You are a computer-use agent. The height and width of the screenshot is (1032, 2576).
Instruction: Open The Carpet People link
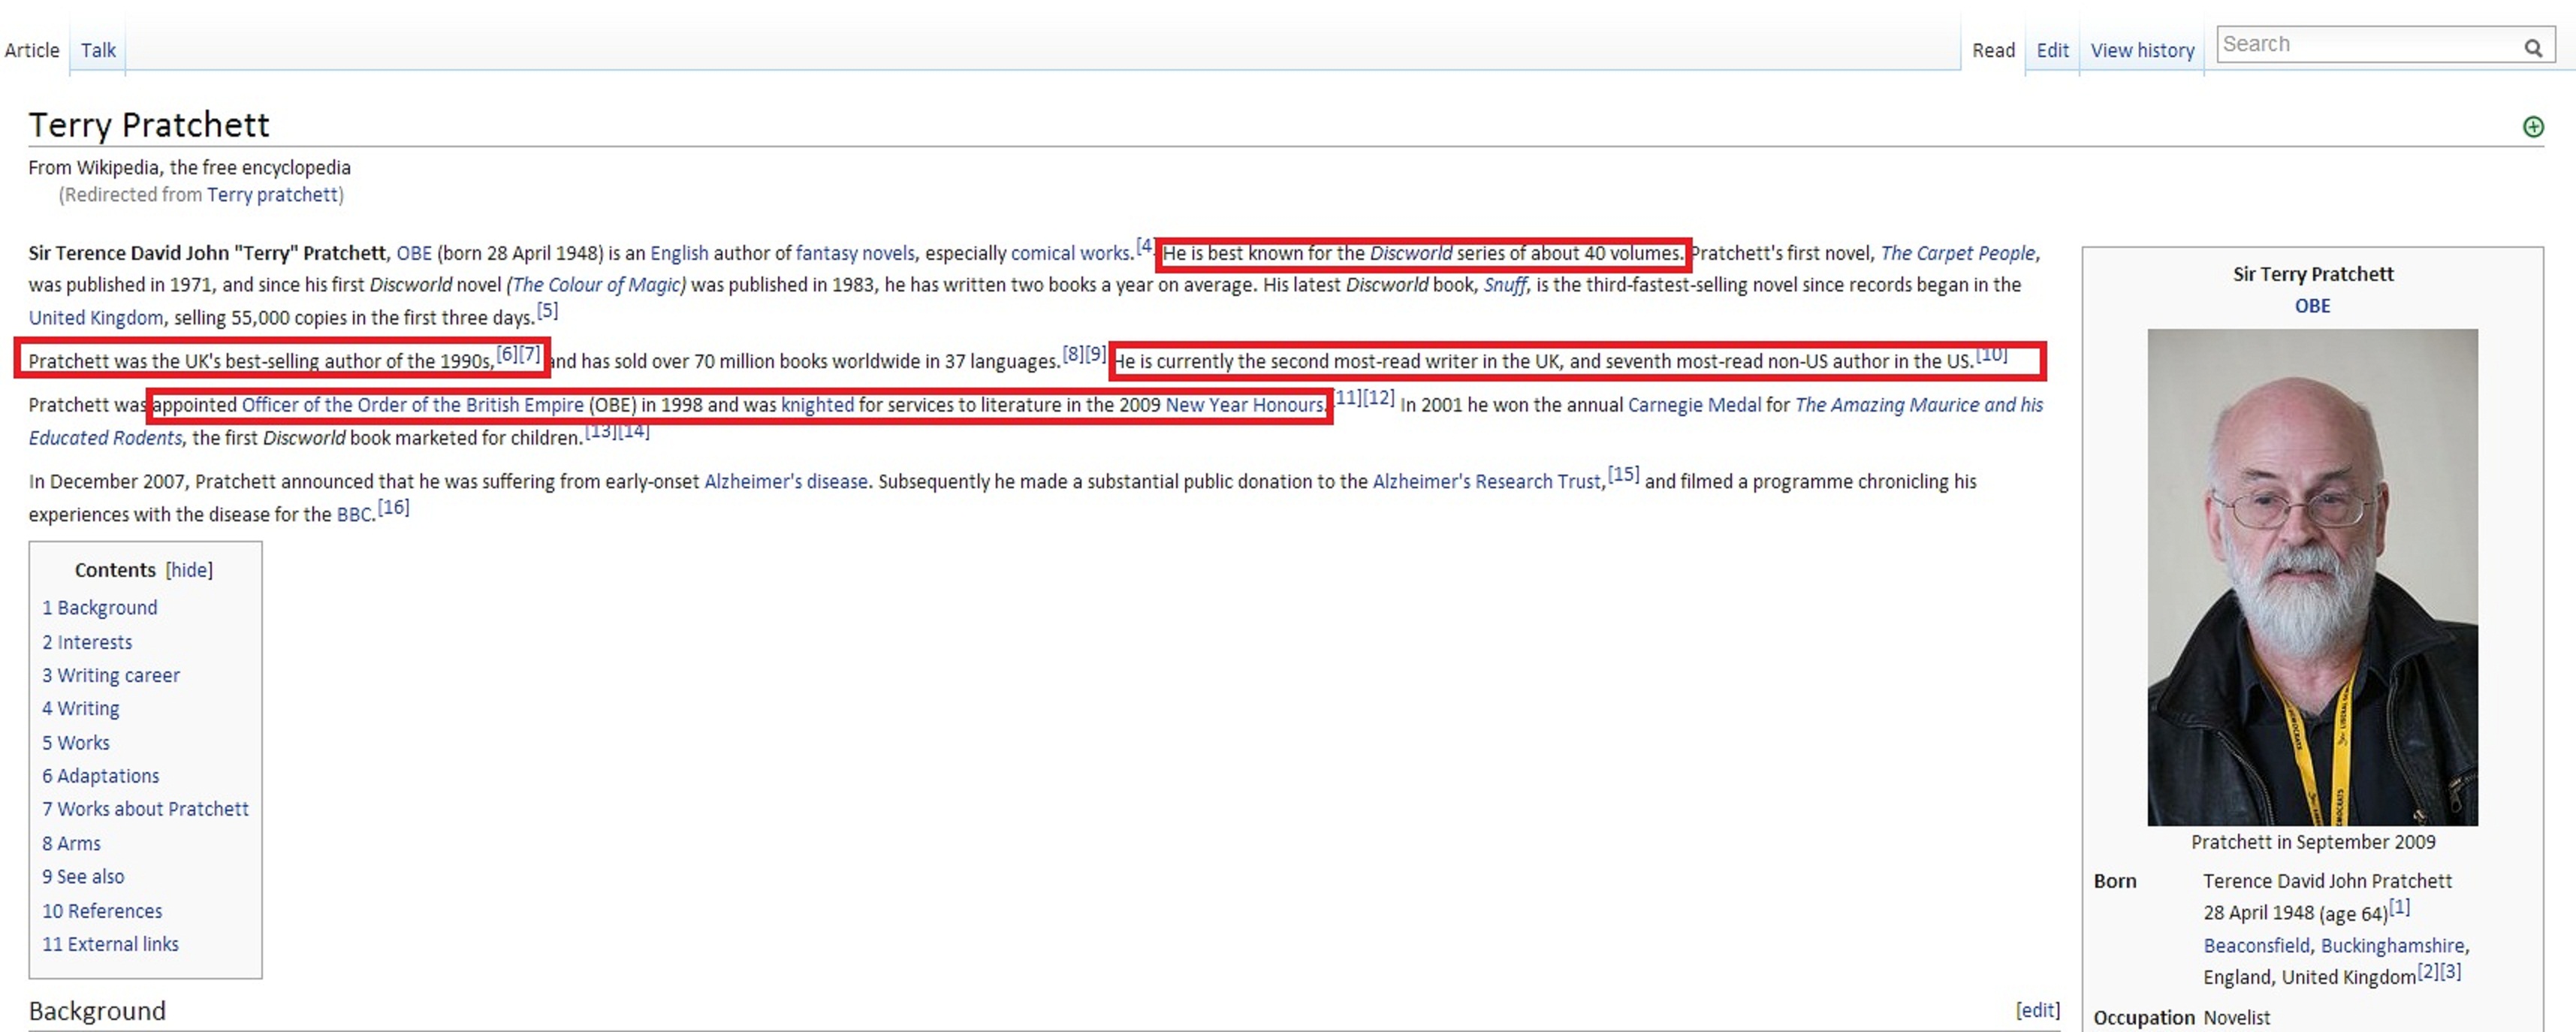[1957, 253]
